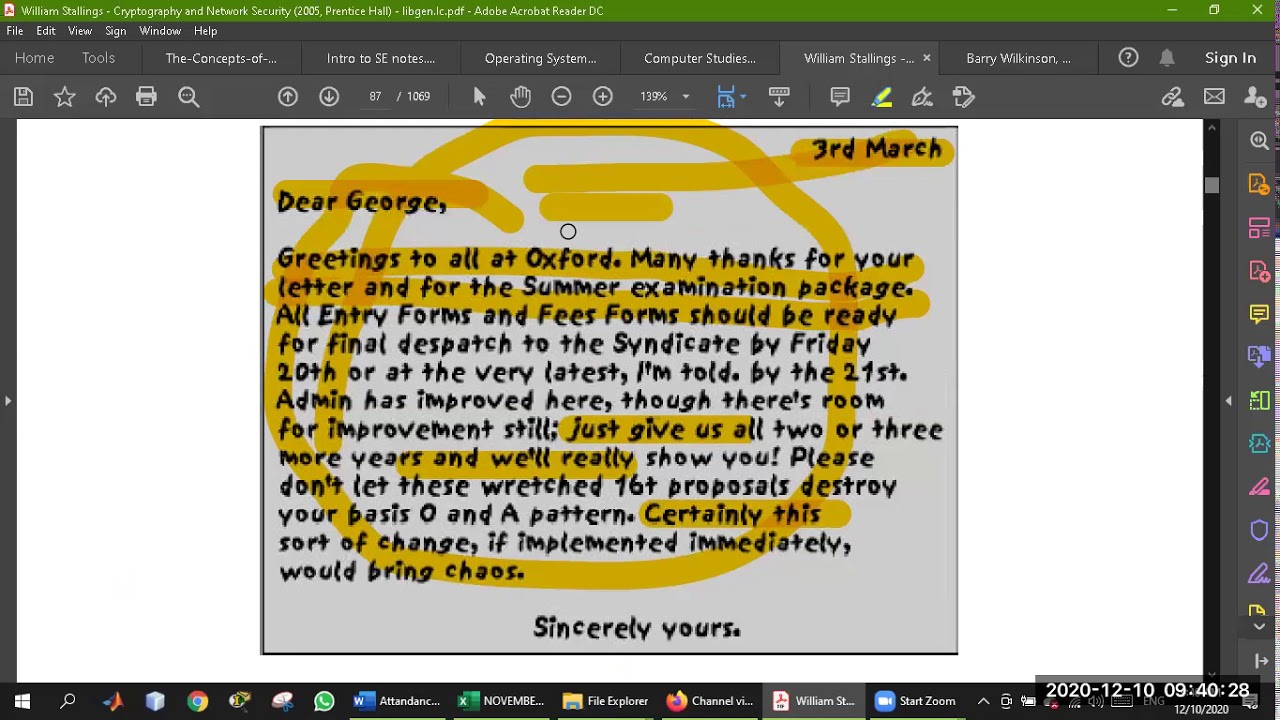
Task: Open the Edit menu
Action: tap(46, 31)
